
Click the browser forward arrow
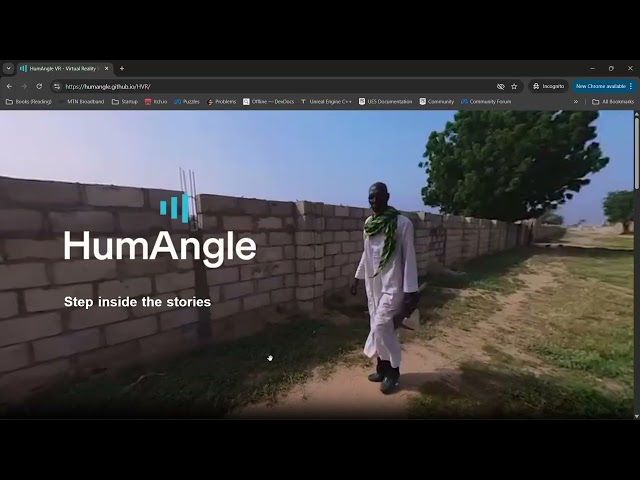point(24,87)
